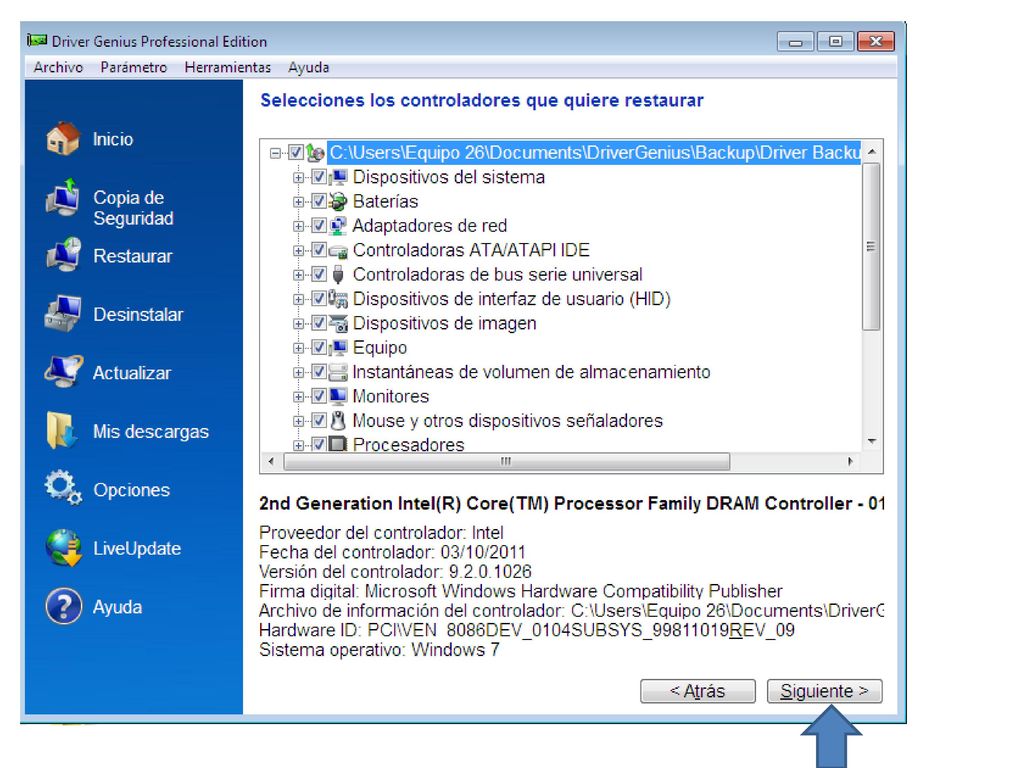
Task: Expand the Equipo tree node
Action: point(298,348)
